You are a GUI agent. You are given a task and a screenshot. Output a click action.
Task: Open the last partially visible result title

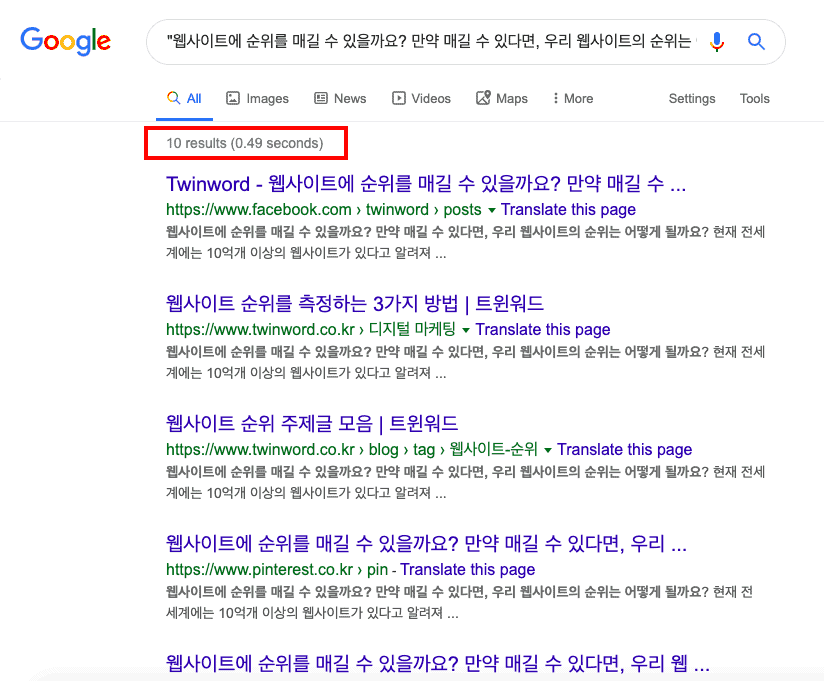[438, 663]
